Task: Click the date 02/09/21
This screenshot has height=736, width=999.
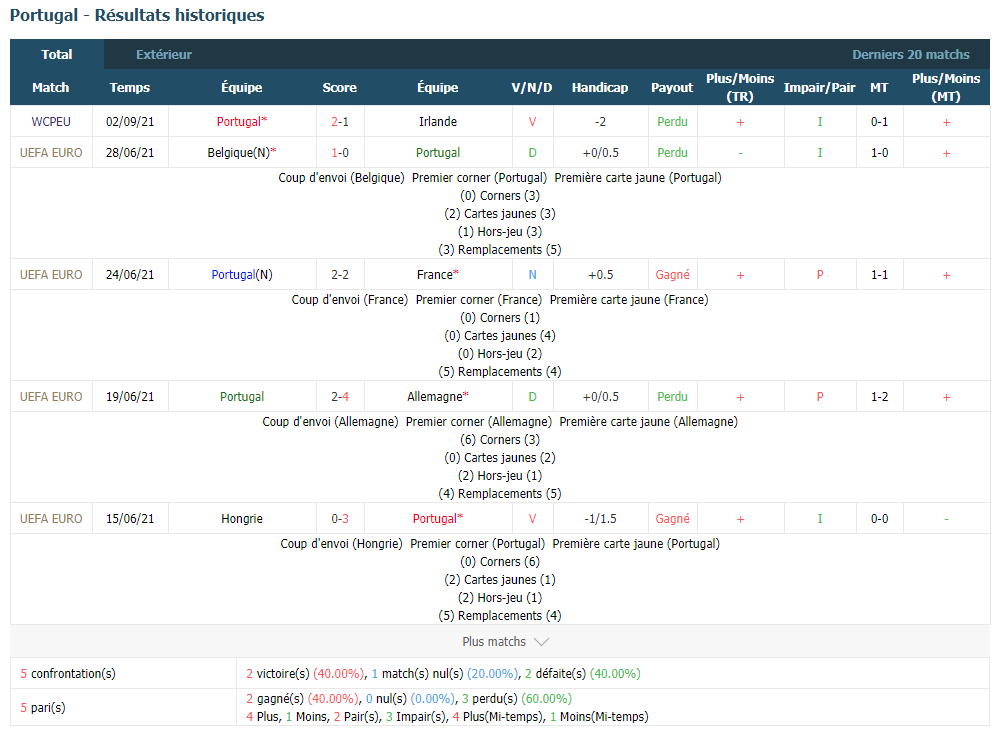Action: [x=130, y=121]
